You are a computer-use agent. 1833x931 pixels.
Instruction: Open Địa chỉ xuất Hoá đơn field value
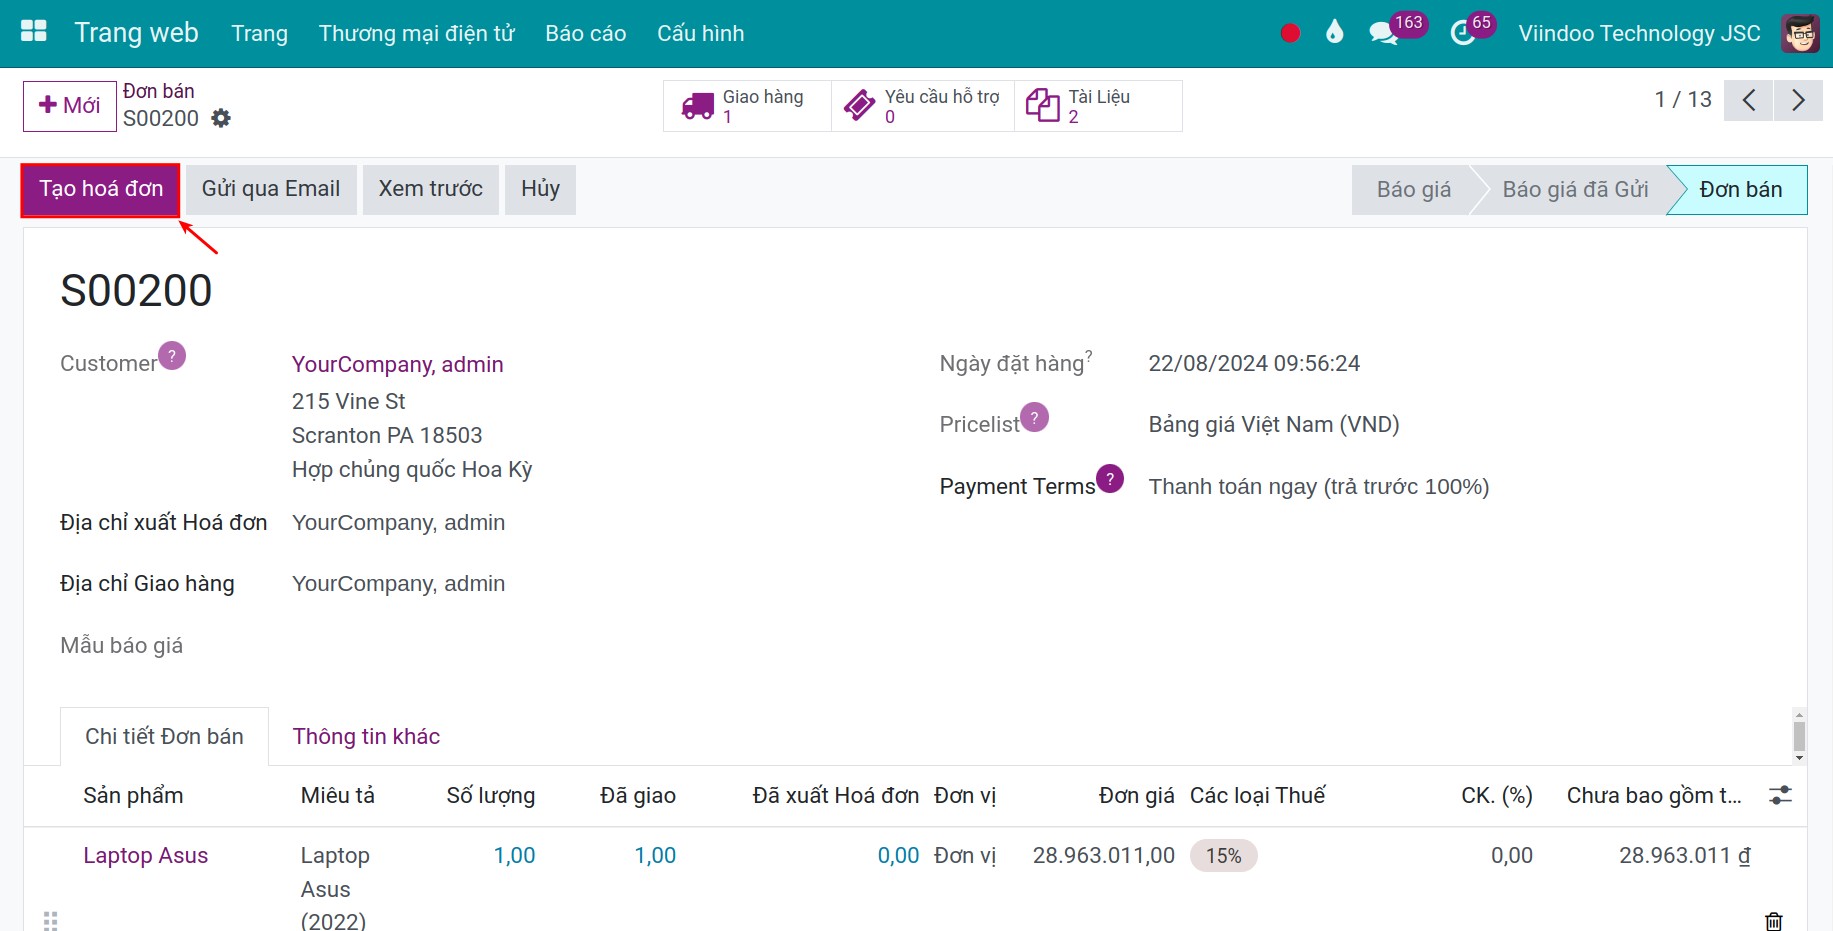(398, 523)
